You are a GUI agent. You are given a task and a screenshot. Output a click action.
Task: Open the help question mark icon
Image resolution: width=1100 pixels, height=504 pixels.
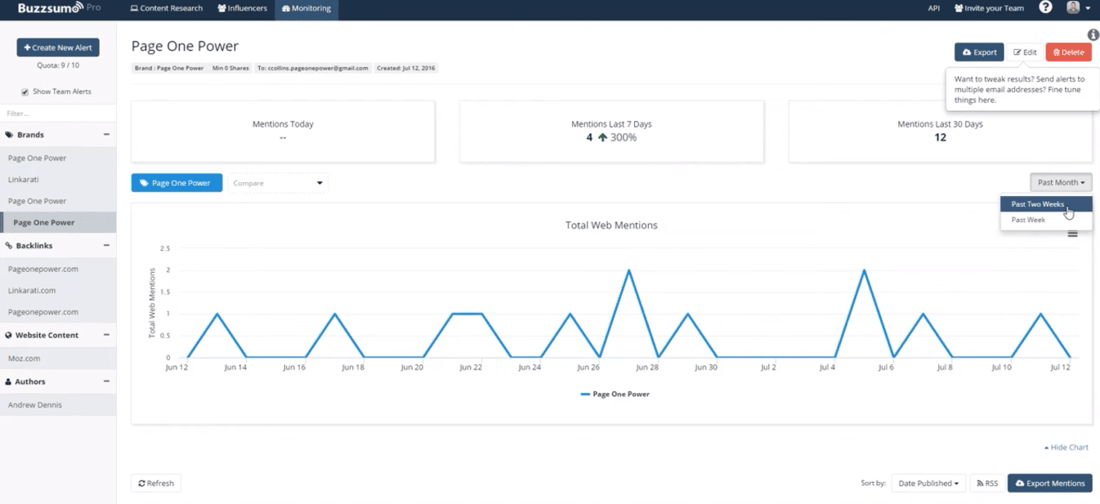1045,8
